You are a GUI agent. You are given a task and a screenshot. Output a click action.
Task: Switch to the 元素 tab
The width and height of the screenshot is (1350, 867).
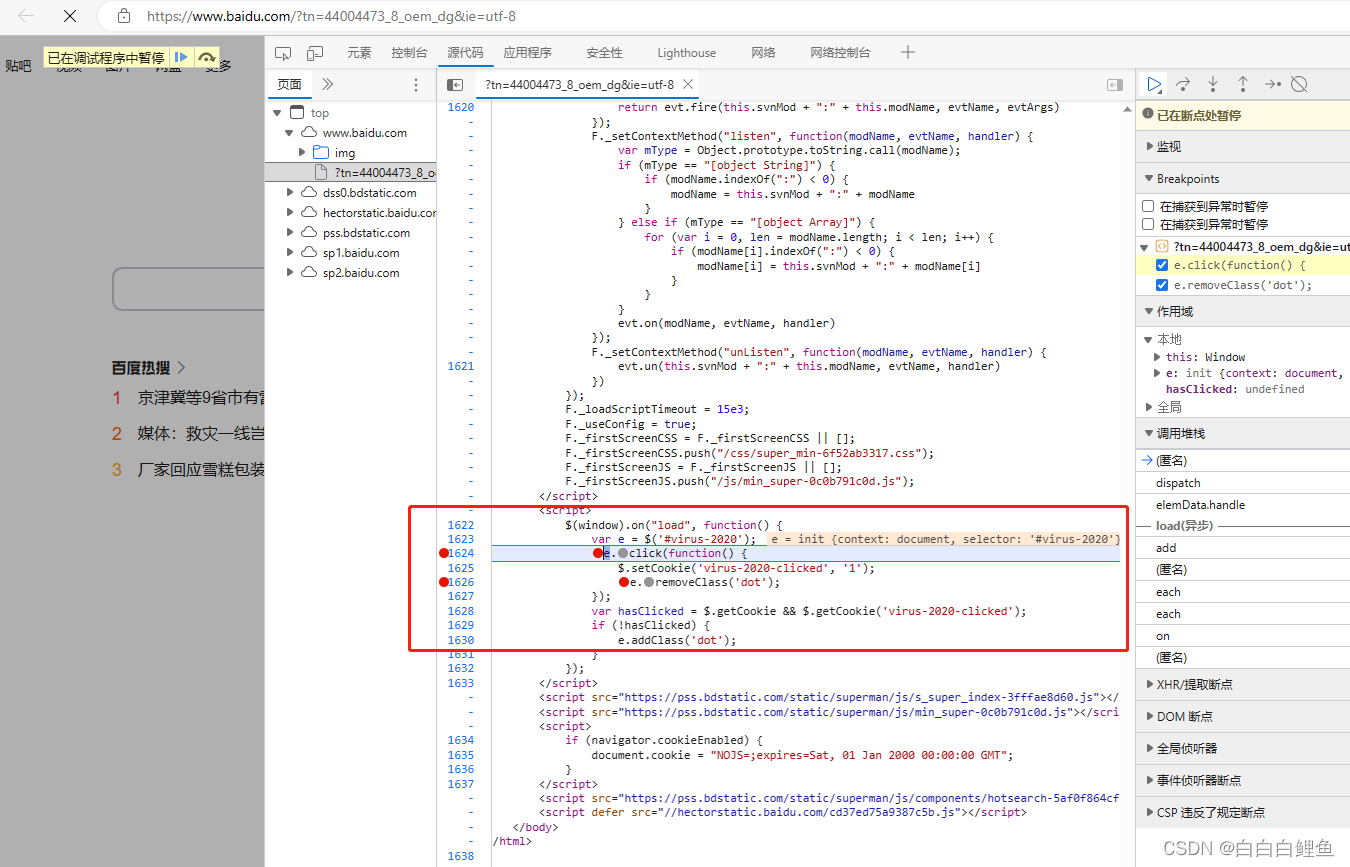click(359, 53)
